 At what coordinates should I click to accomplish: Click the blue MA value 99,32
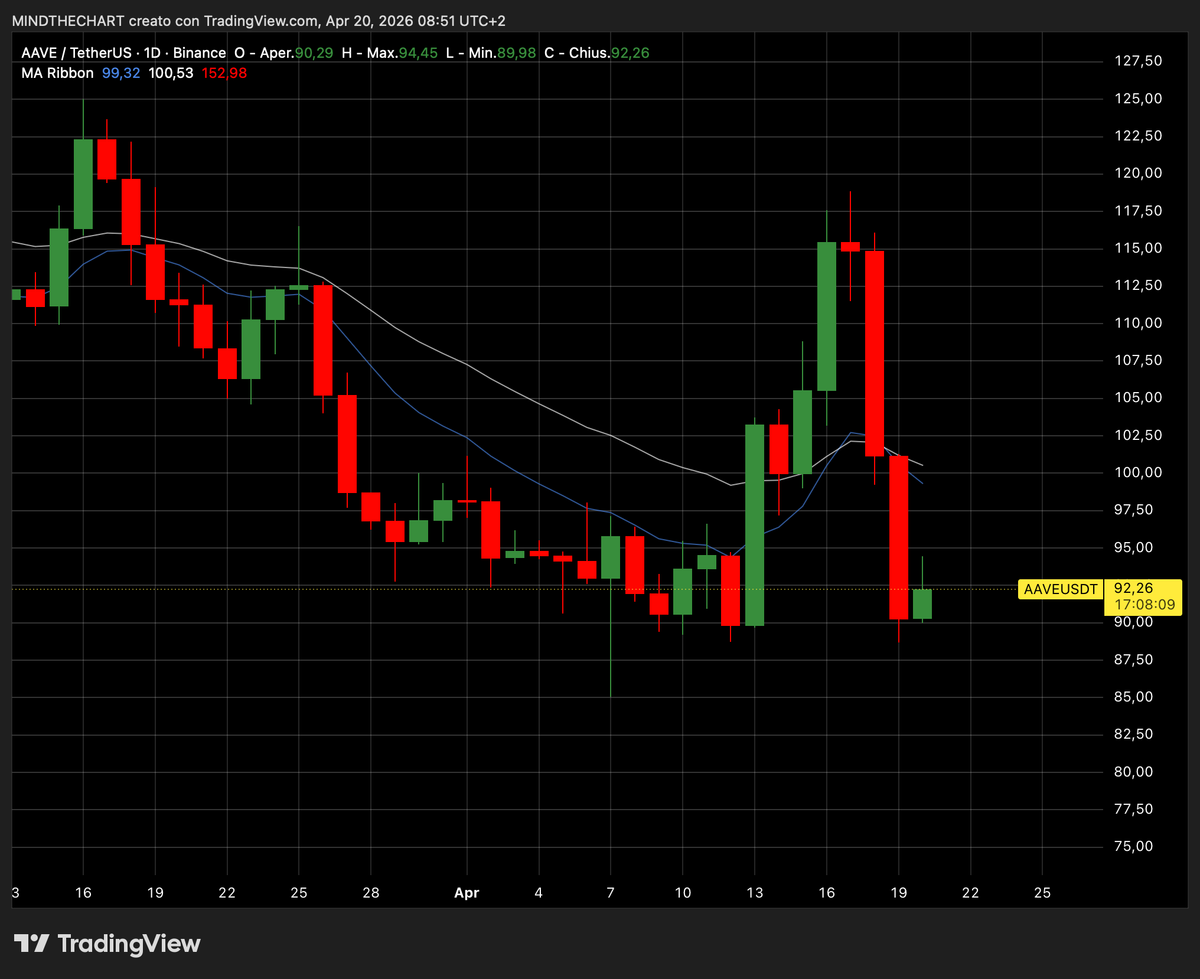(121, 72)
